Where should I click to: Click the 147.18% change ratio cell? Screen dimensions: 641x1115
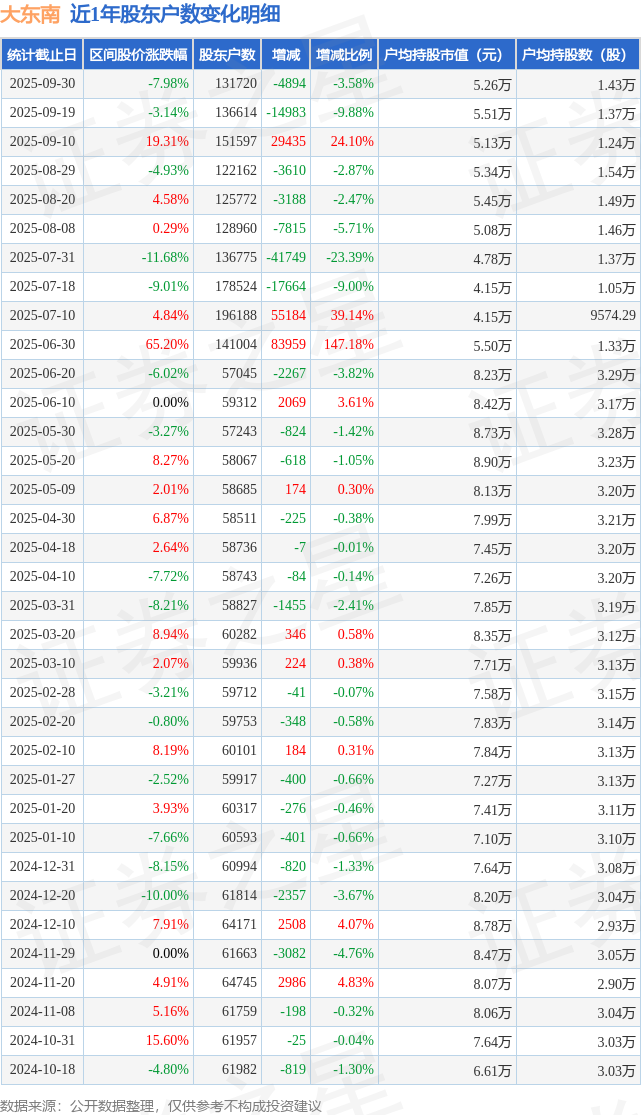pyautogui.click(x=349, y=345)
